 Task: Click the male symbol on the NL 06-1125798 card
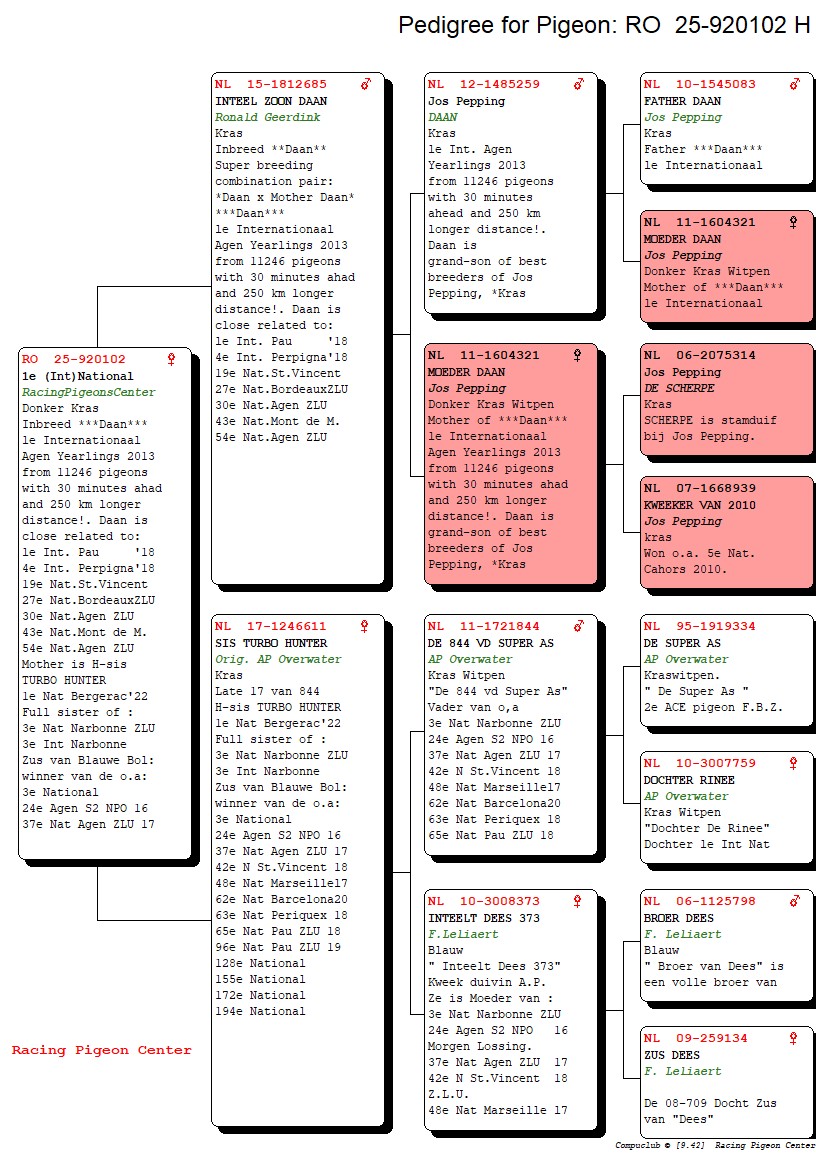pos(794,901)
